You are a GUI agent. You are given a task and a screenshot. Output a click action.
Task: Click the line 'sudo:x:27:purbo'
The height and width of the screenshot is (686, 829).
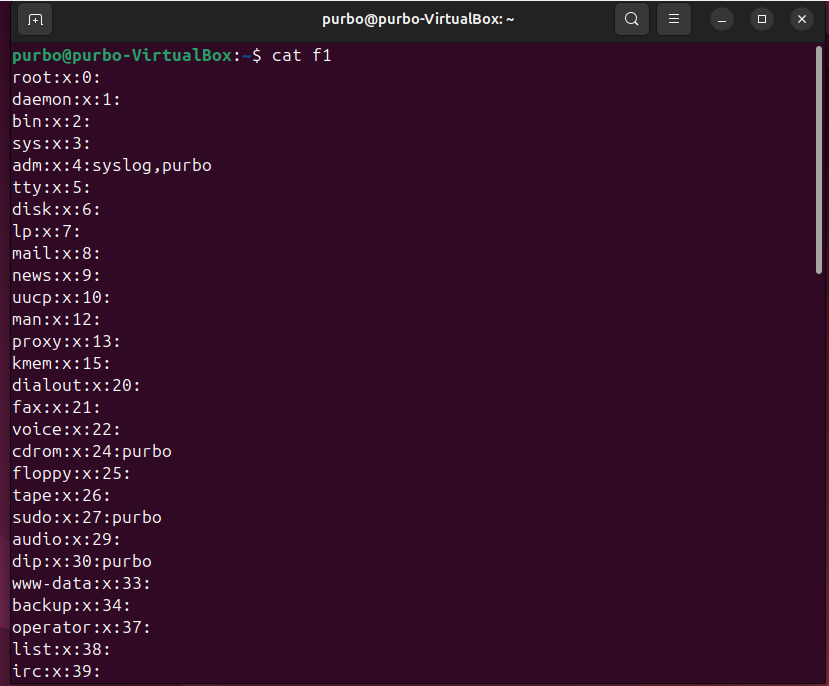(87, 517)
